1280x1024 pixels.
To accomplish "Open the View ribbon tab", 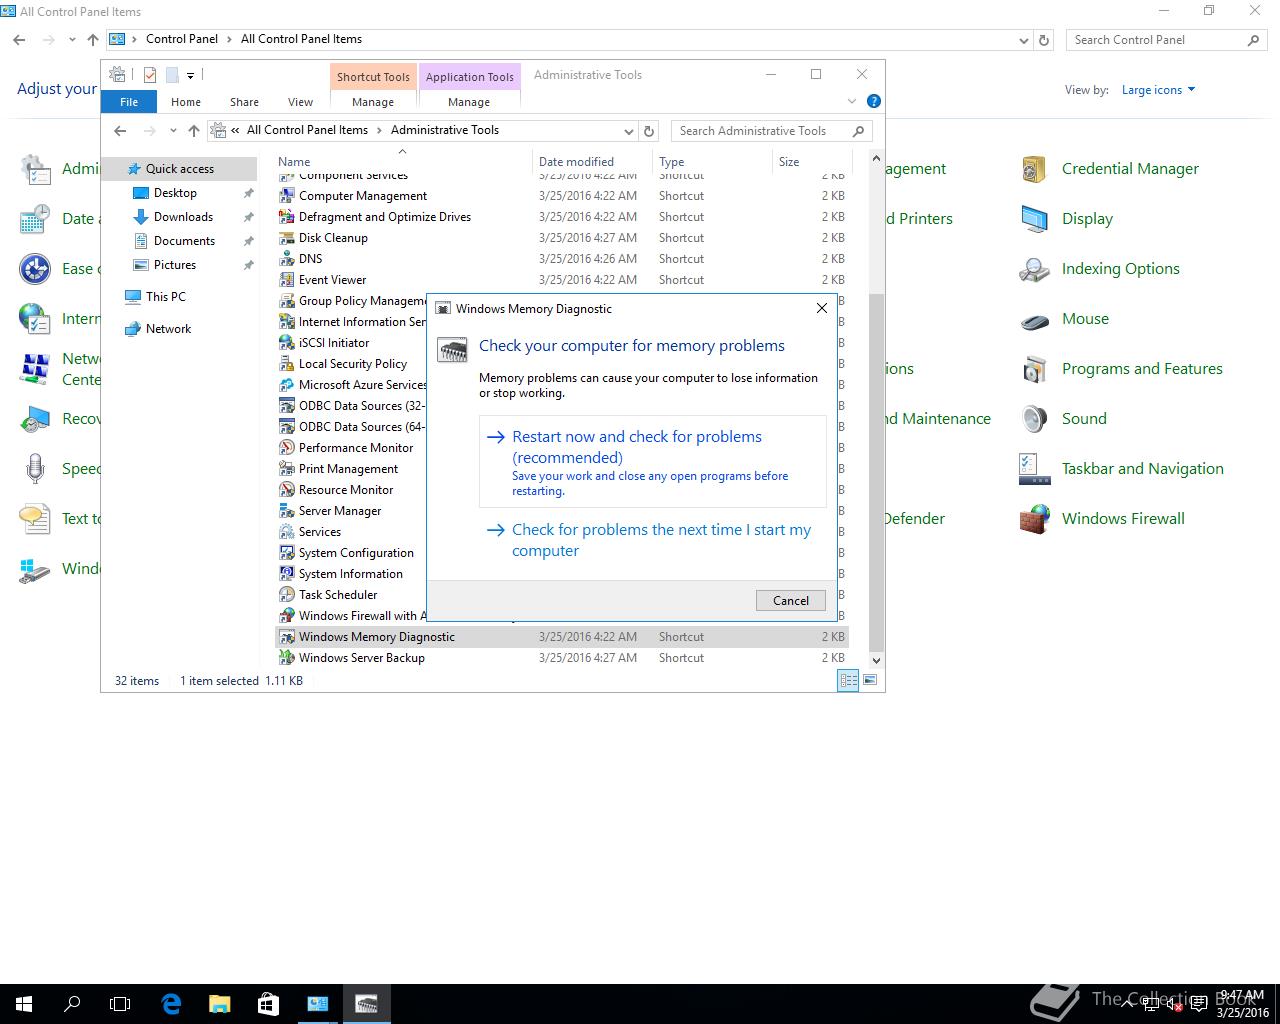I will [300, 102].
